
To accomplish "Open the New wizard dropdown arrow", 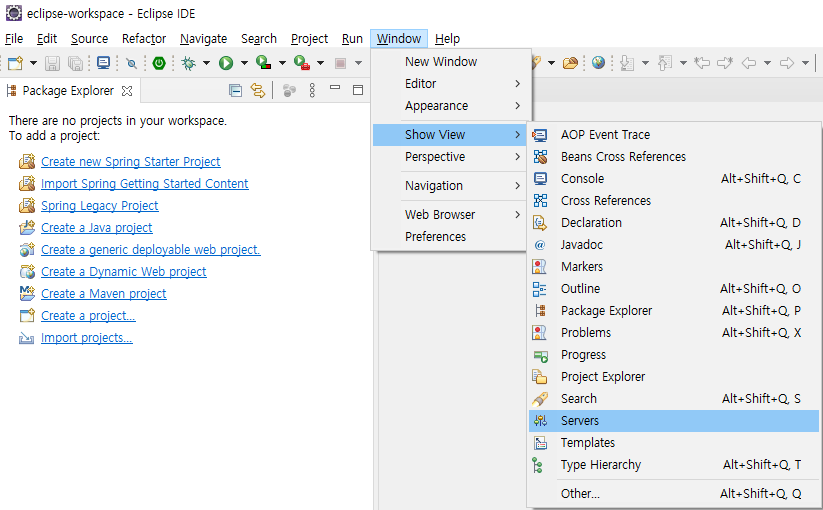I will [x=33, y=63].
